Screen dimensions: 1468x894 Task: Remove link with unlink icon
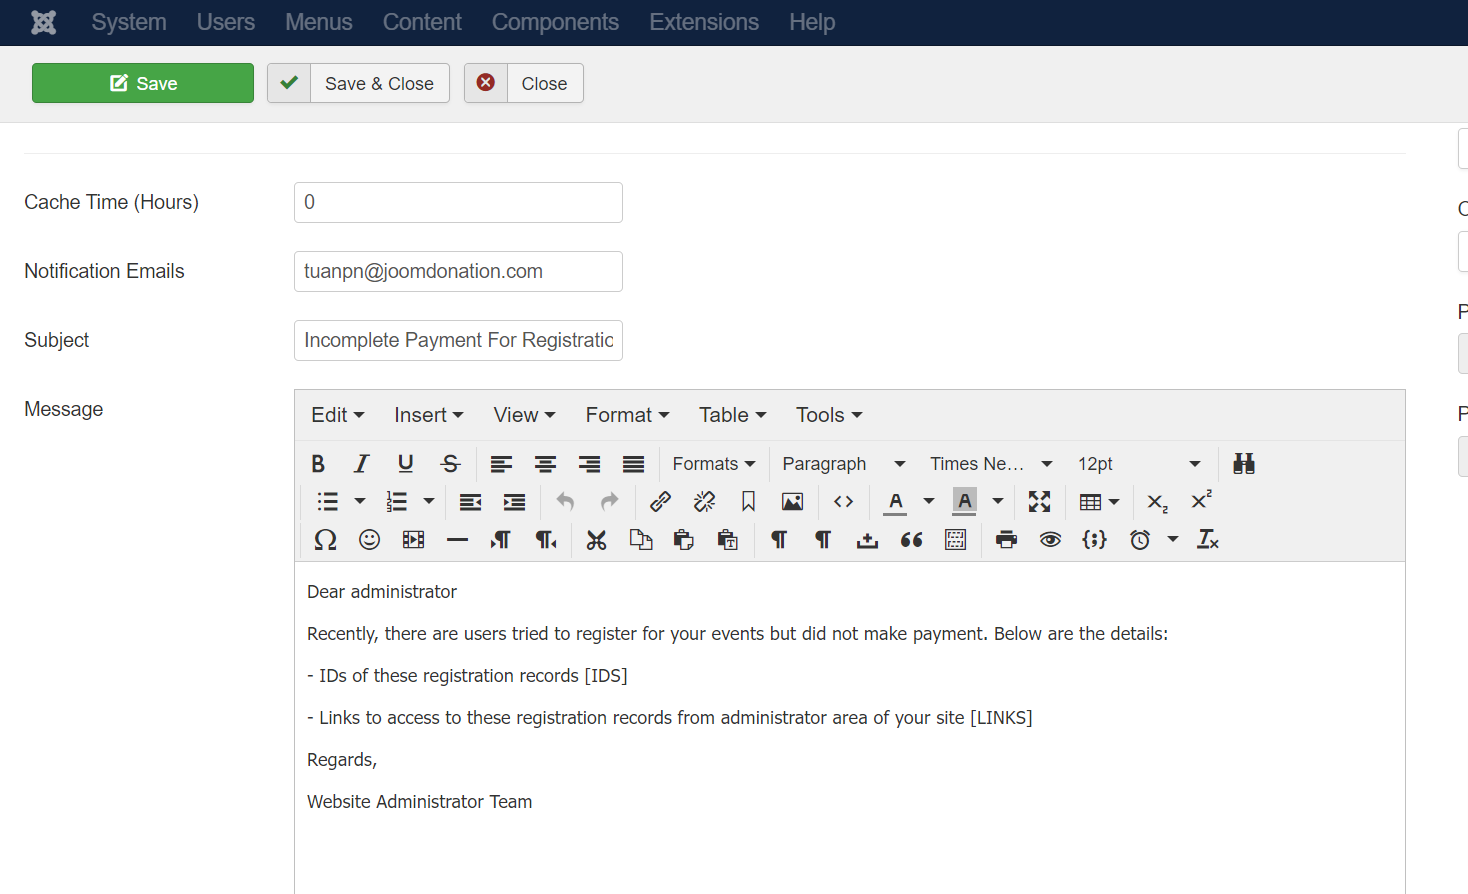pyautogui.click(x=704, y=502)
